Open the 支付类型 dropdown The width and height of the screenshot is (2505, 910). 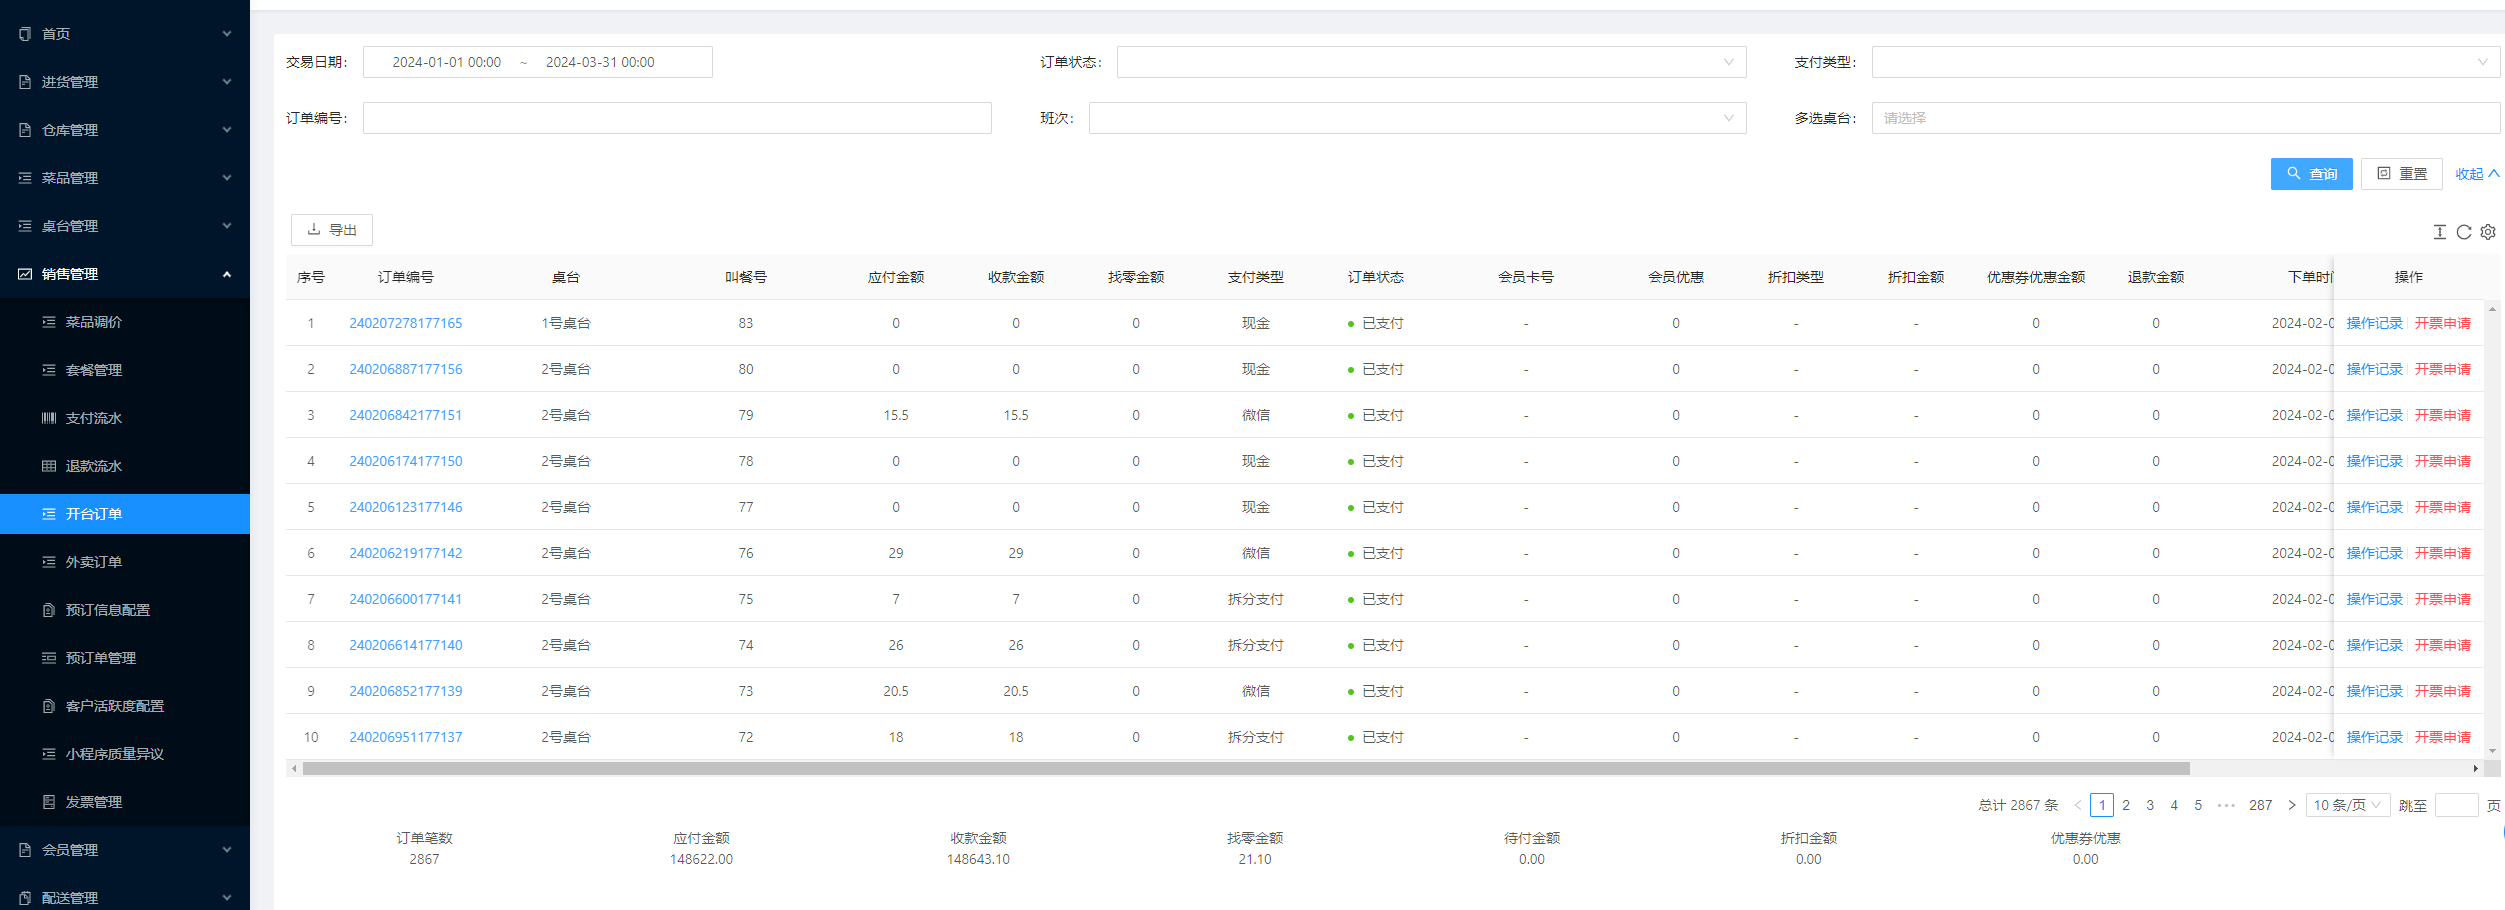[x=2186, y=62]
